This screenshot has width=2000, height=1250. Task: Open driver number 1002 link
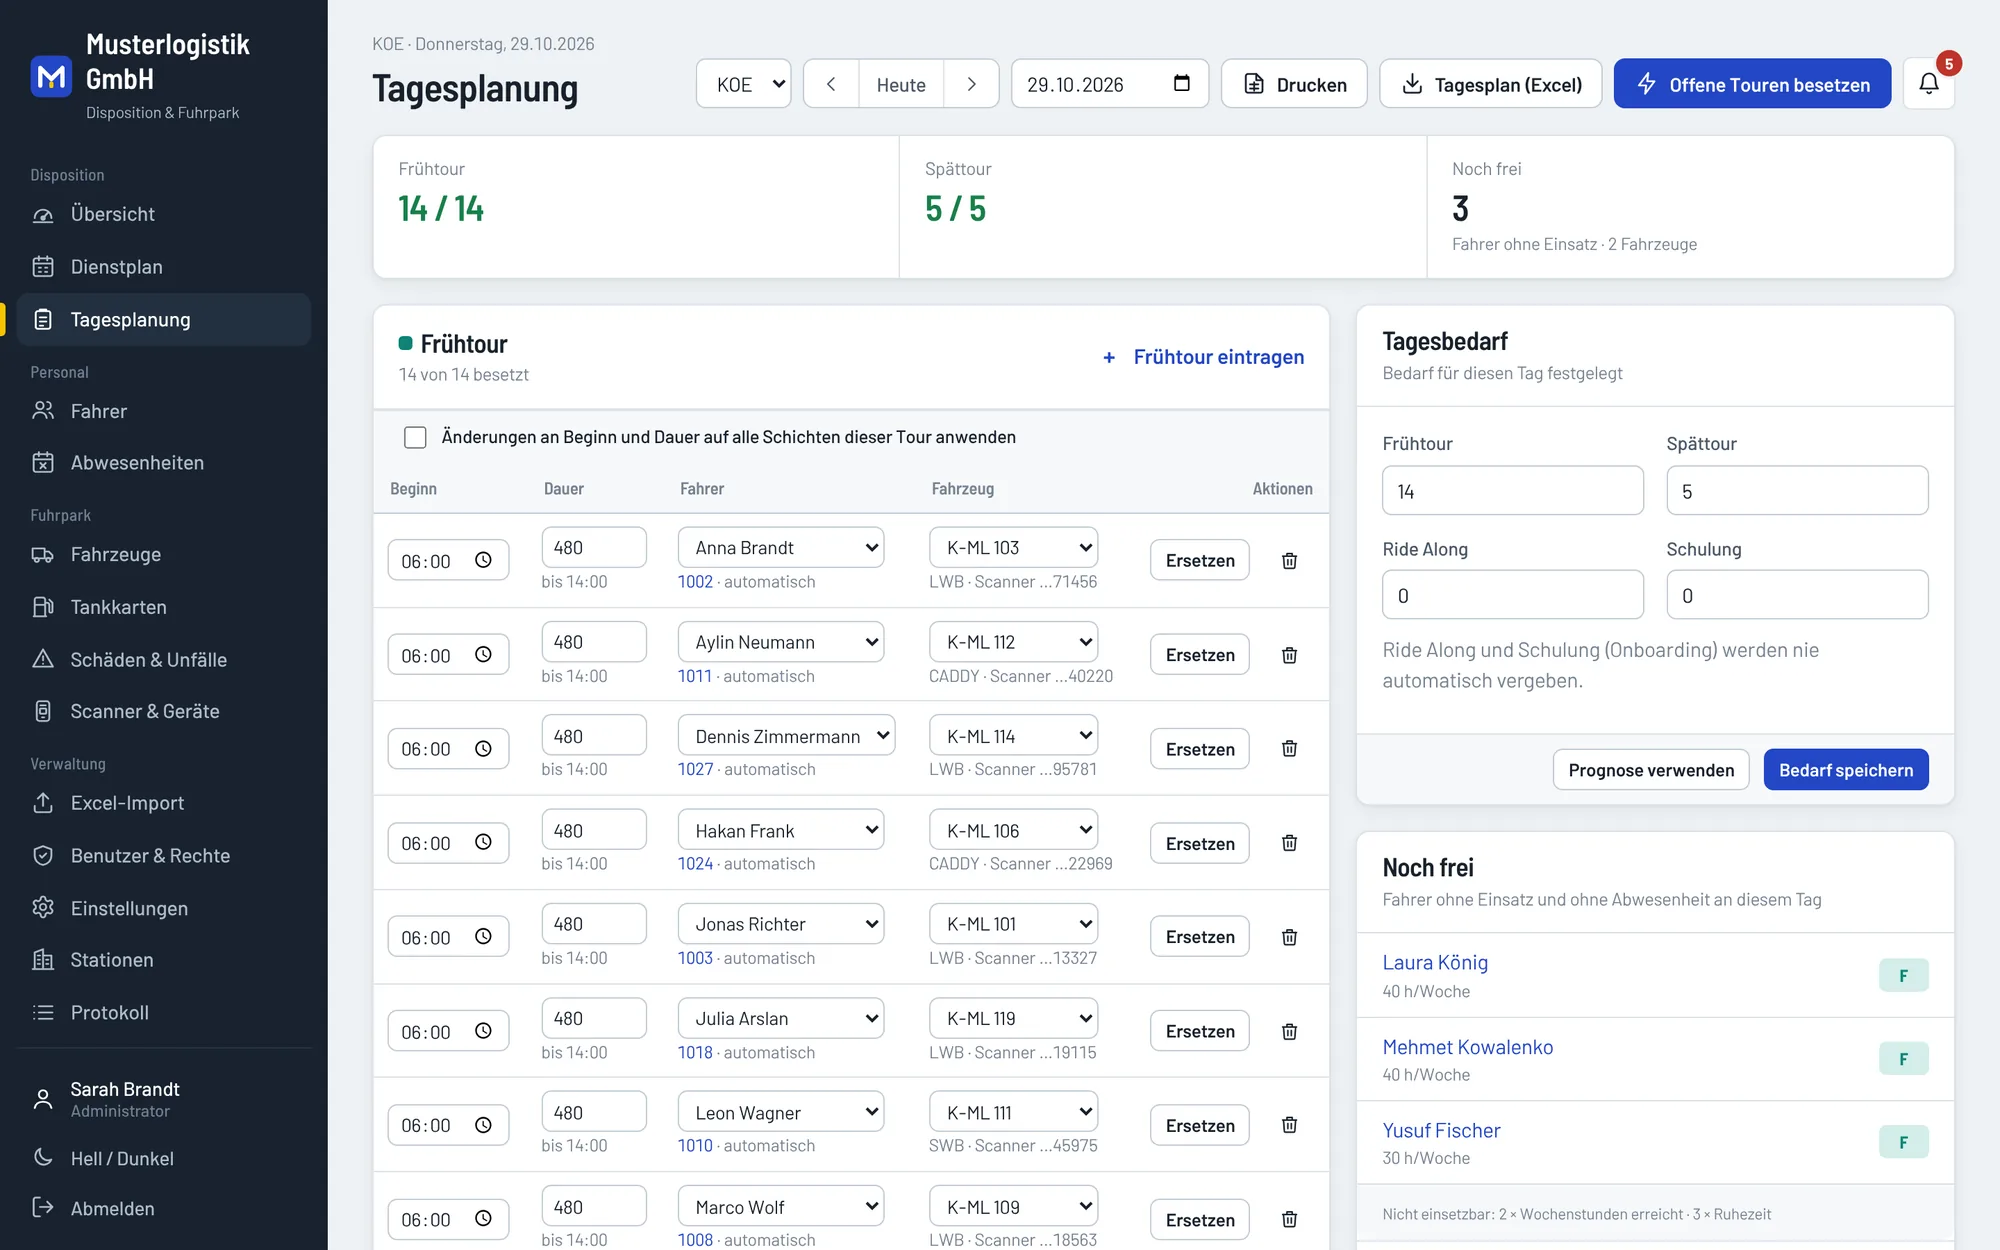(x=695, y=582)
